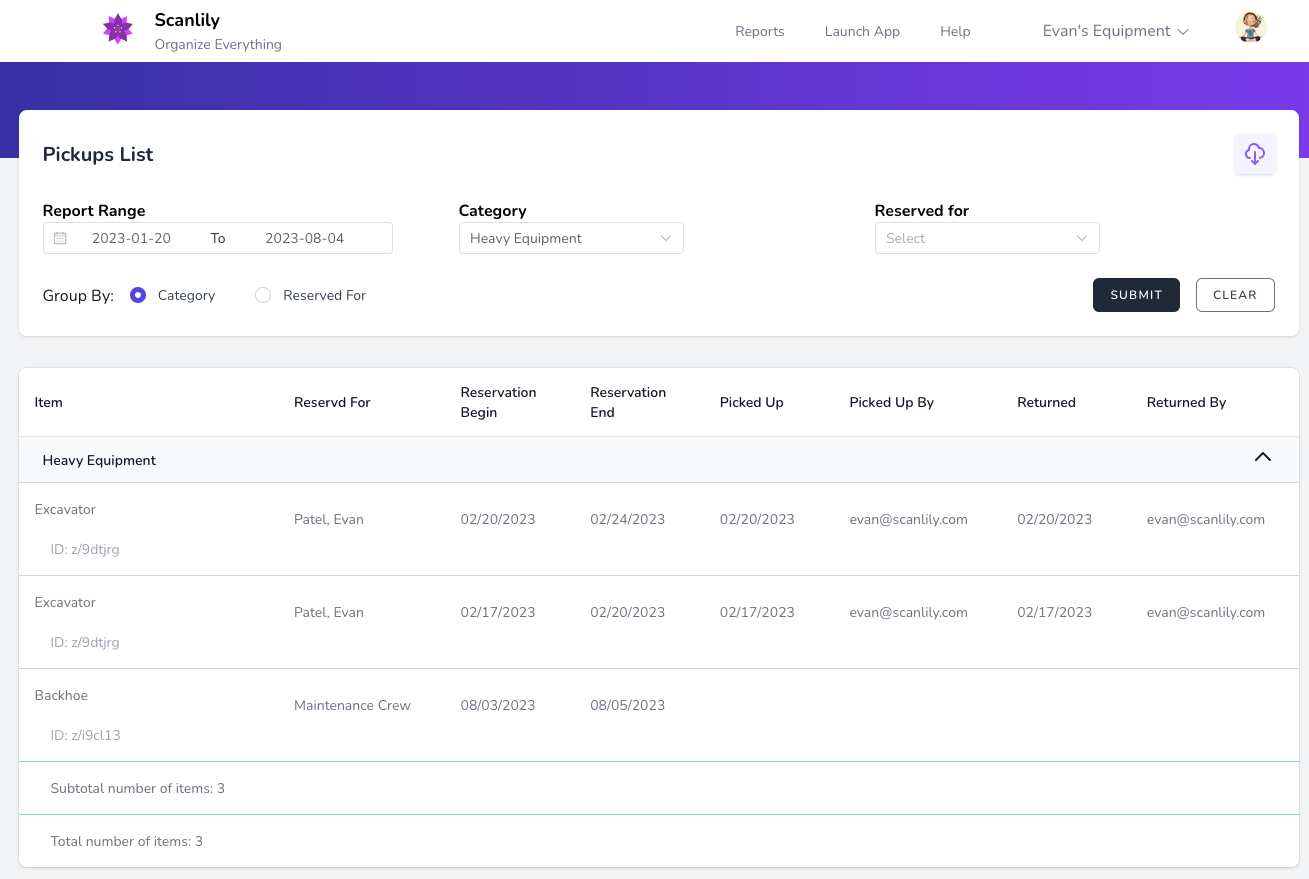Collapse the Heavy Equipment group chevron
The image size is (1309, 879).
coord(1262,458)
